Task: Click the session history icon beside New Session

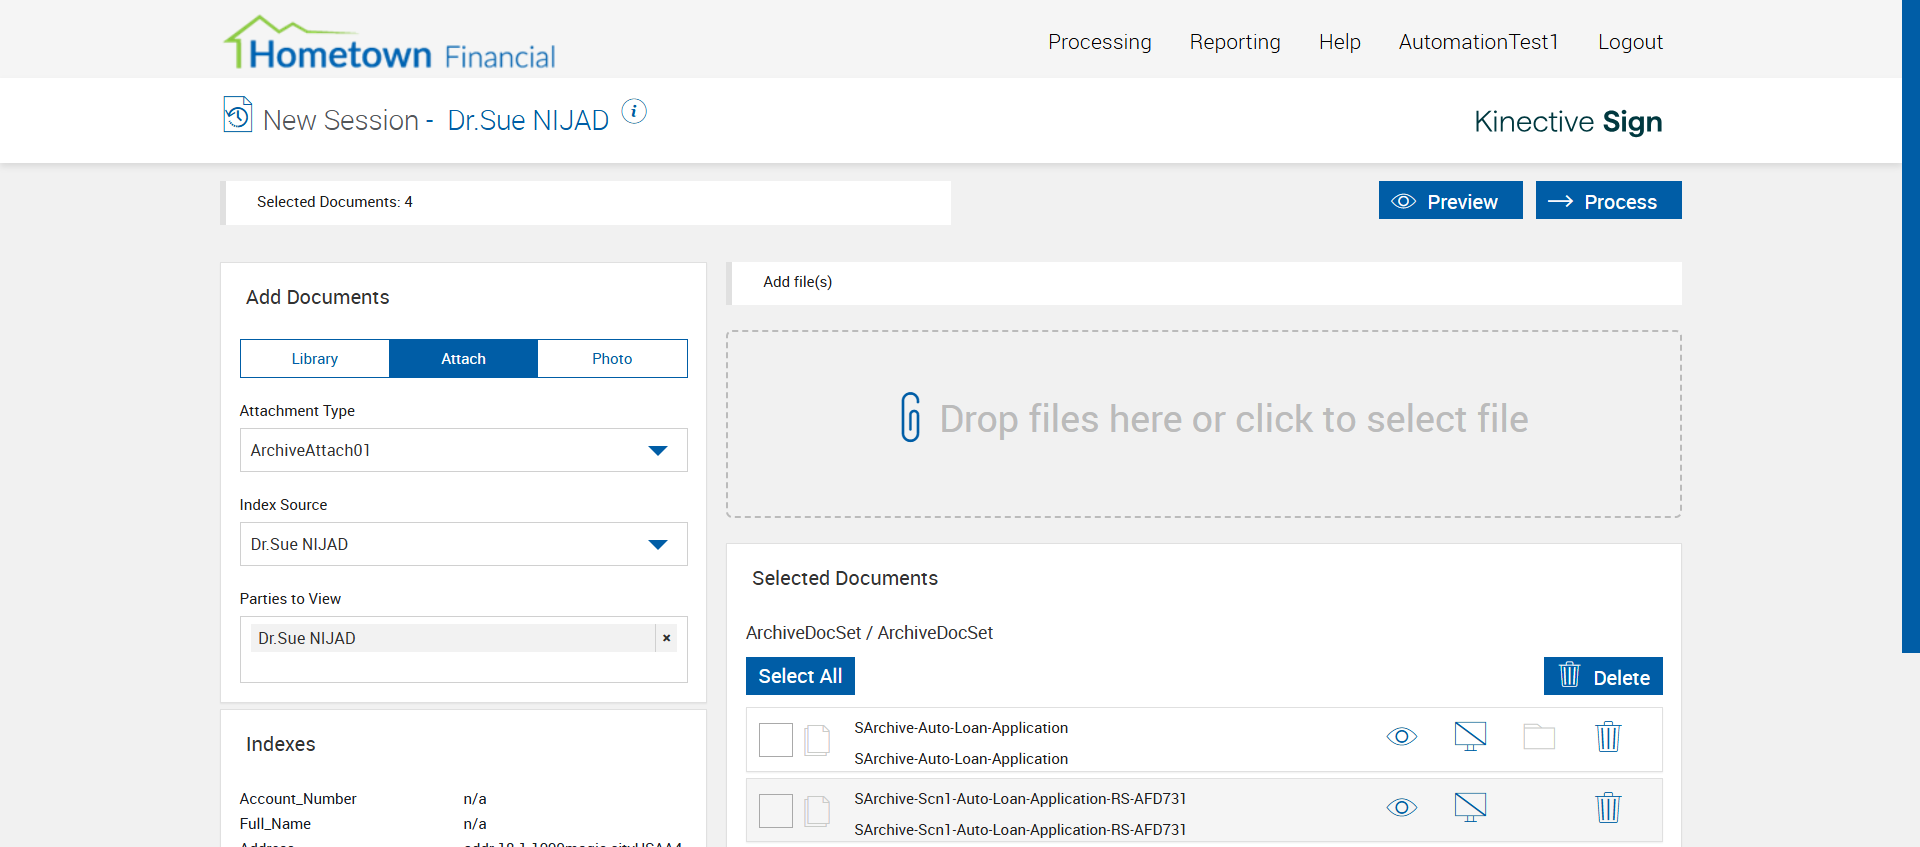Action: [x=237, y=114]
